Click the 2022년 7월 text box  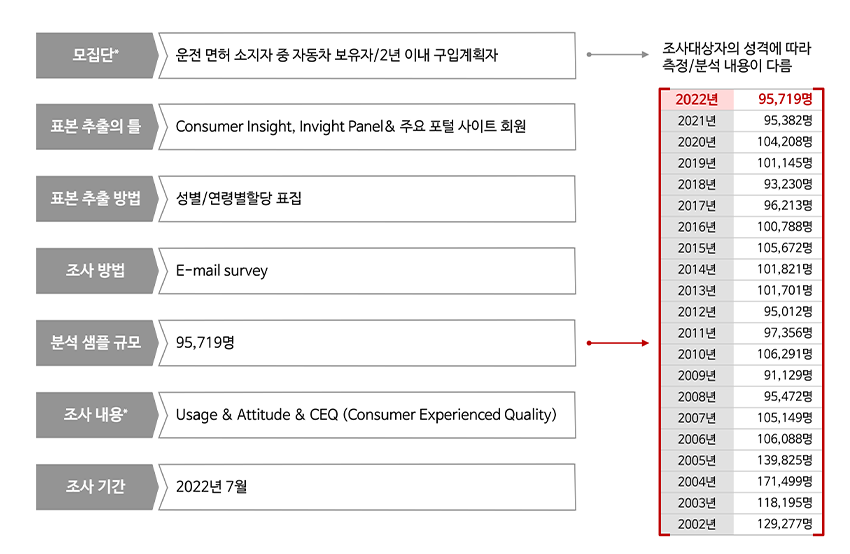(x=367, y=487)
